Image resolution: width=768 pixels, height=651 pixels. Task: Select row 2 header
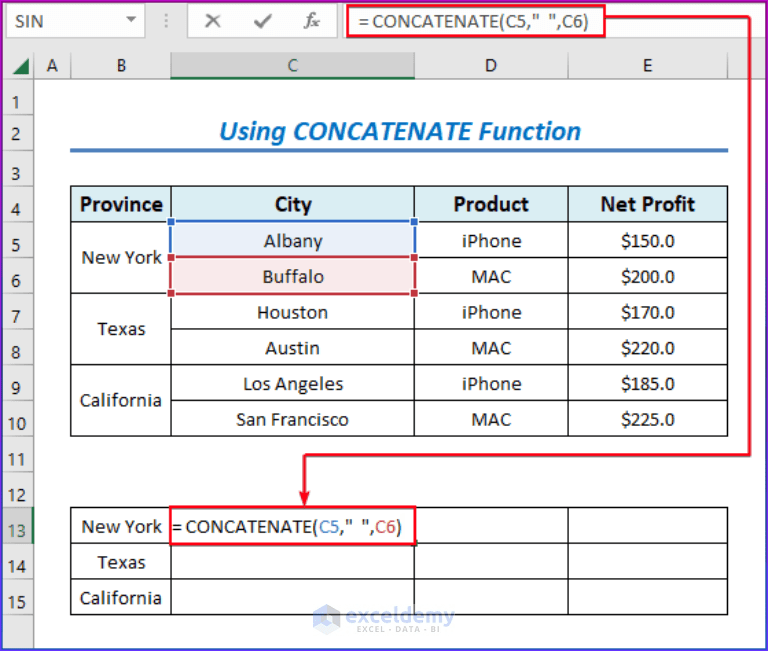click(18, 133)
